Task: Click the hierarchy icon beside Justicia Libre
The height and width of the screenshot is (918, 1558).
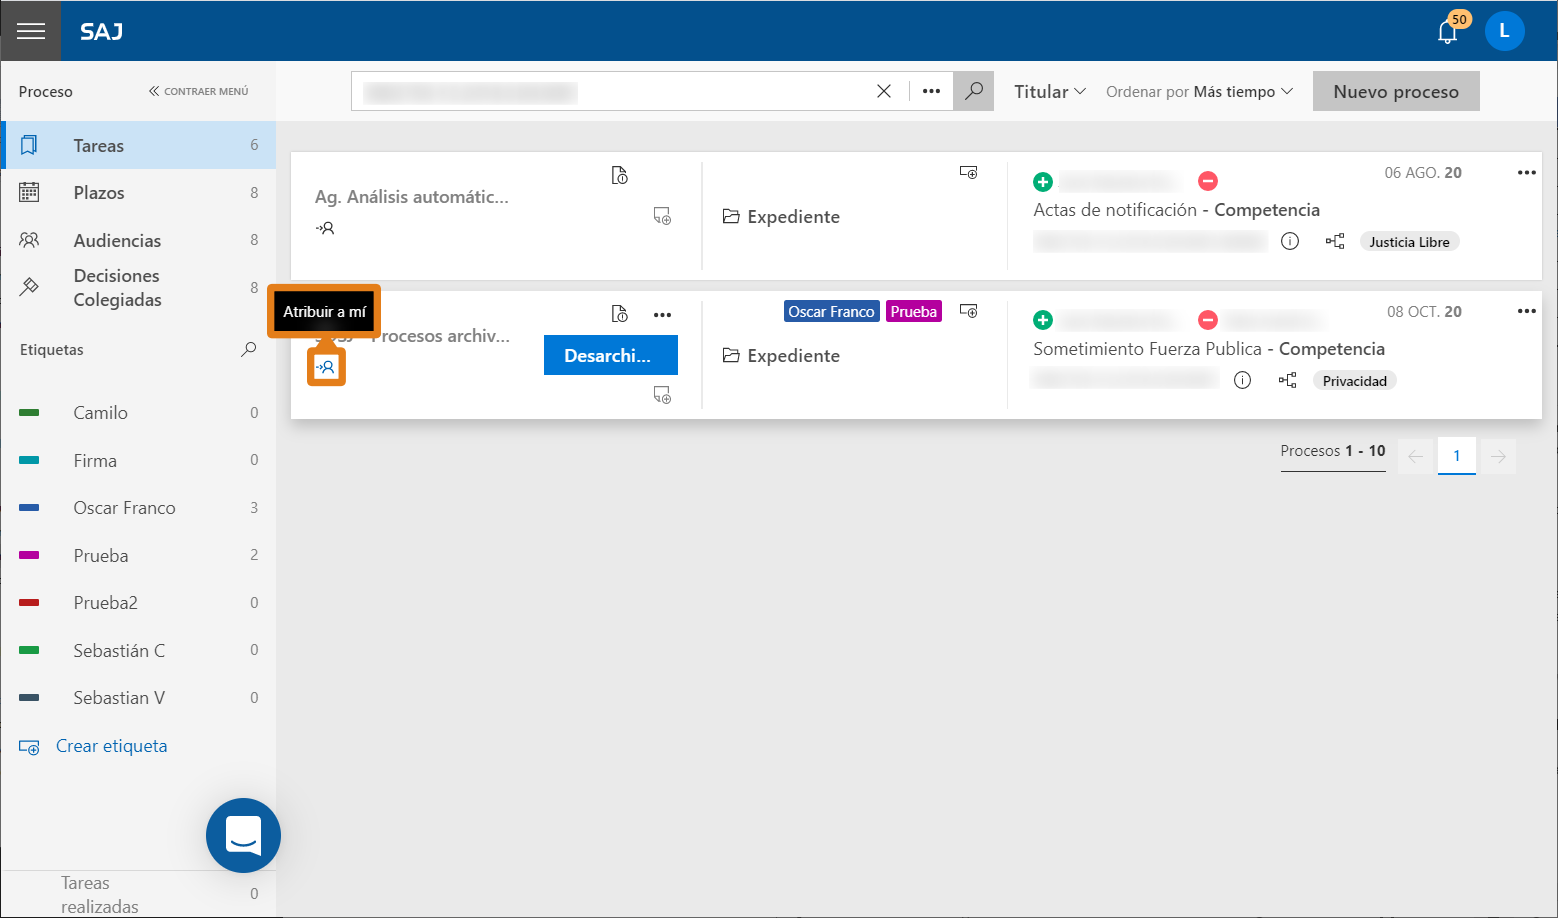Action: (1335, 241)
